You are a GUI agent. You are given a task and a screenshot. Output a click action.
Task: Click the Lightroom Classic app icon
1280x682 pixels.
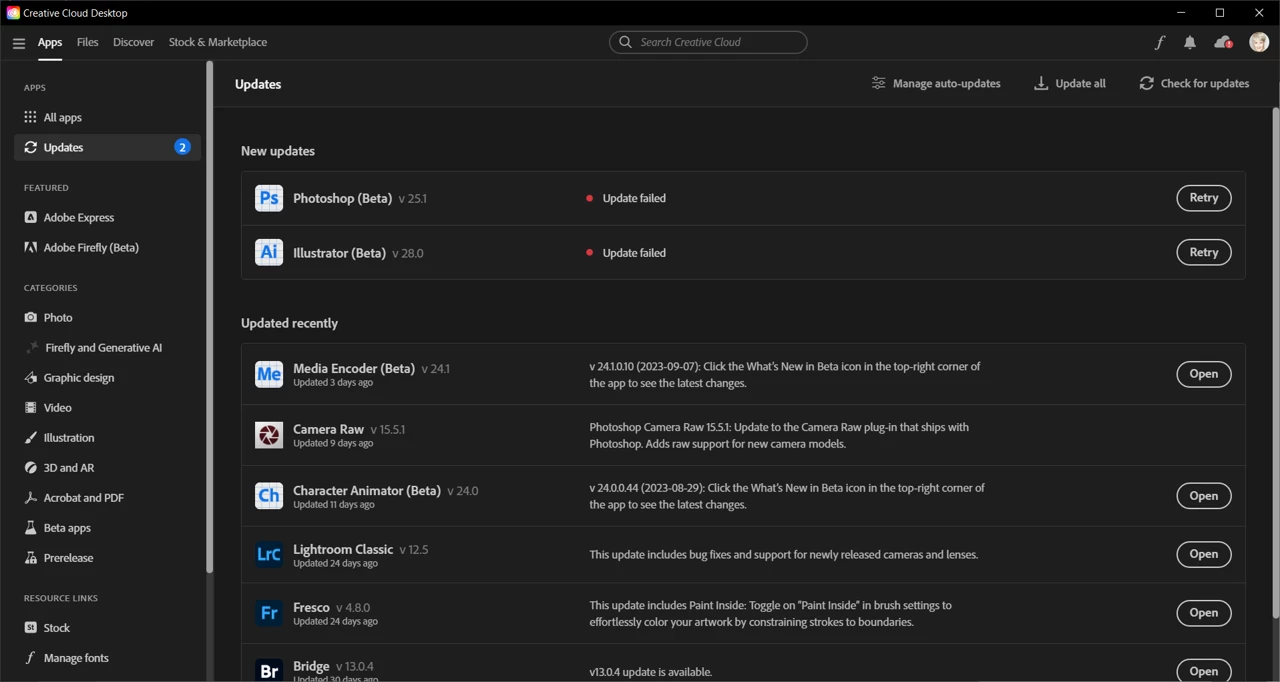click(269, 554)
